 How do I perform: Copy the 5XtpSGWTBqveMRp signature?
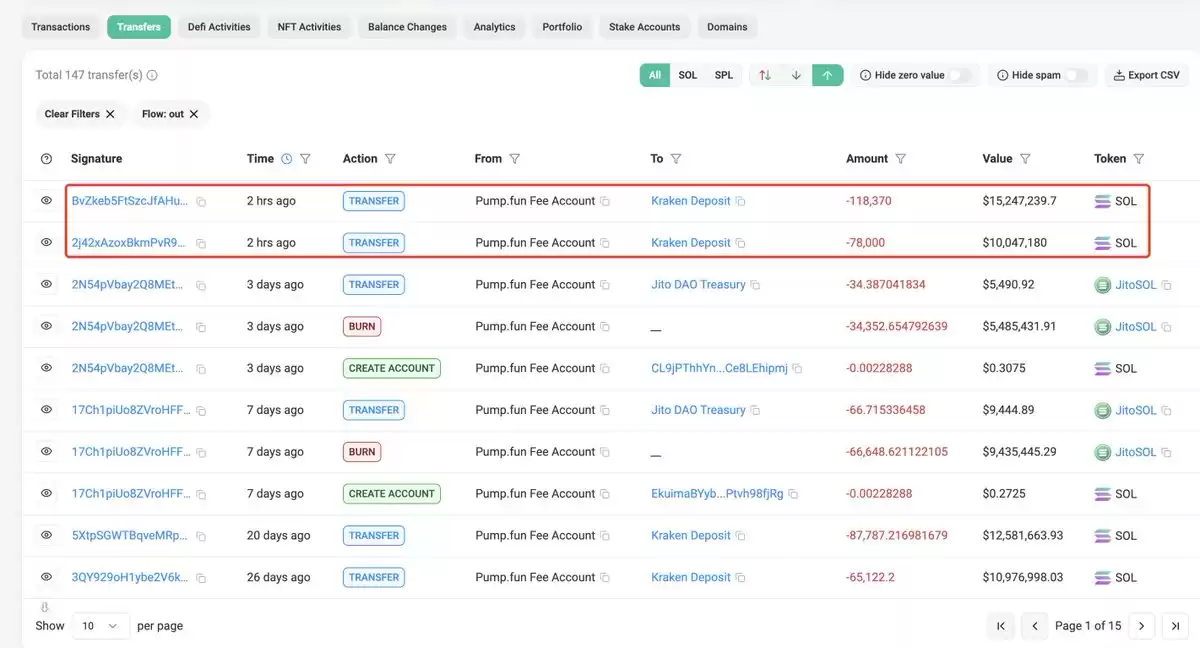click(201, 537)
